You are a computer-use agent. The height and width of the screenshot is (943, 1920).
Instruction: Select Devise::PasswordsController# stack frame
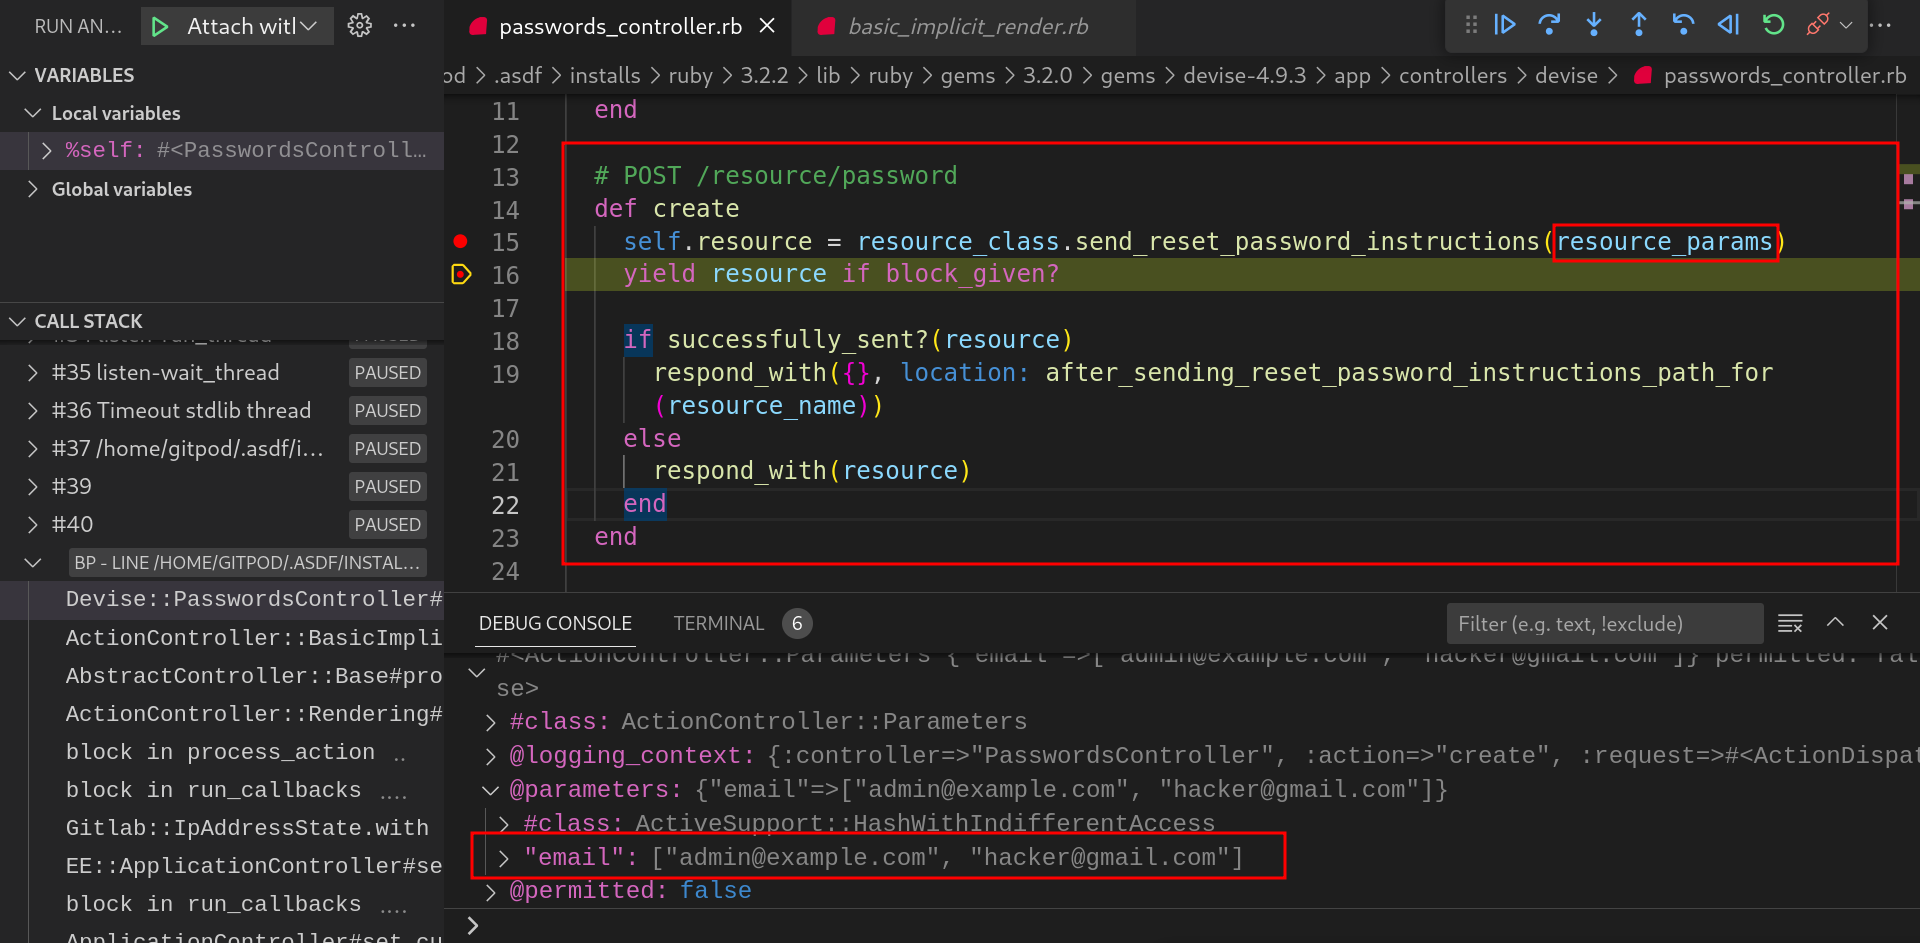222,599
